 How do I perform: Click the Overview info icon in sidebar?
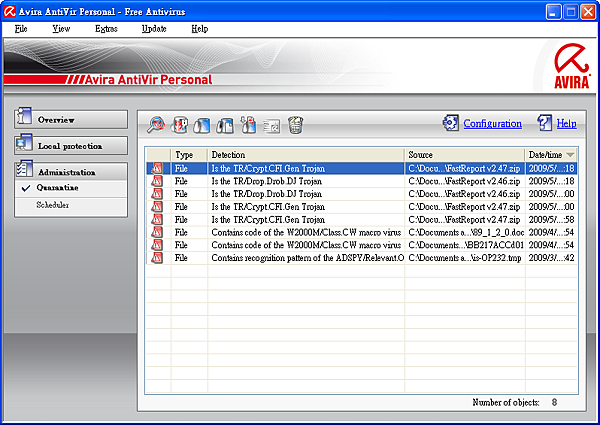(24, 116)
